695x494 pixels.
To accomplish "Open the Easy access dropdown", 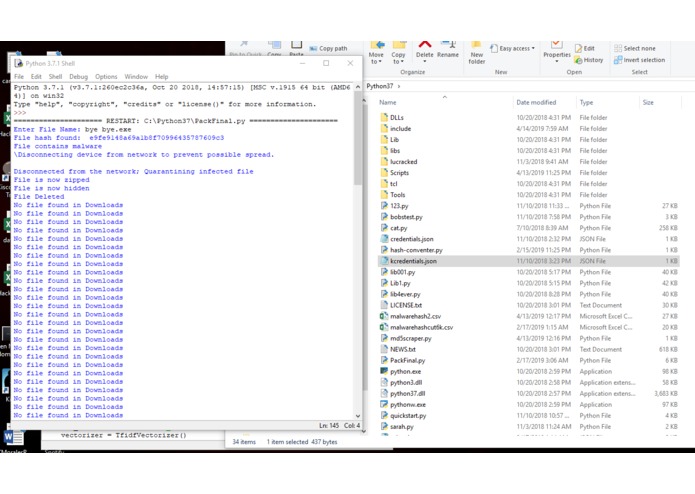I will pos(512,48).
